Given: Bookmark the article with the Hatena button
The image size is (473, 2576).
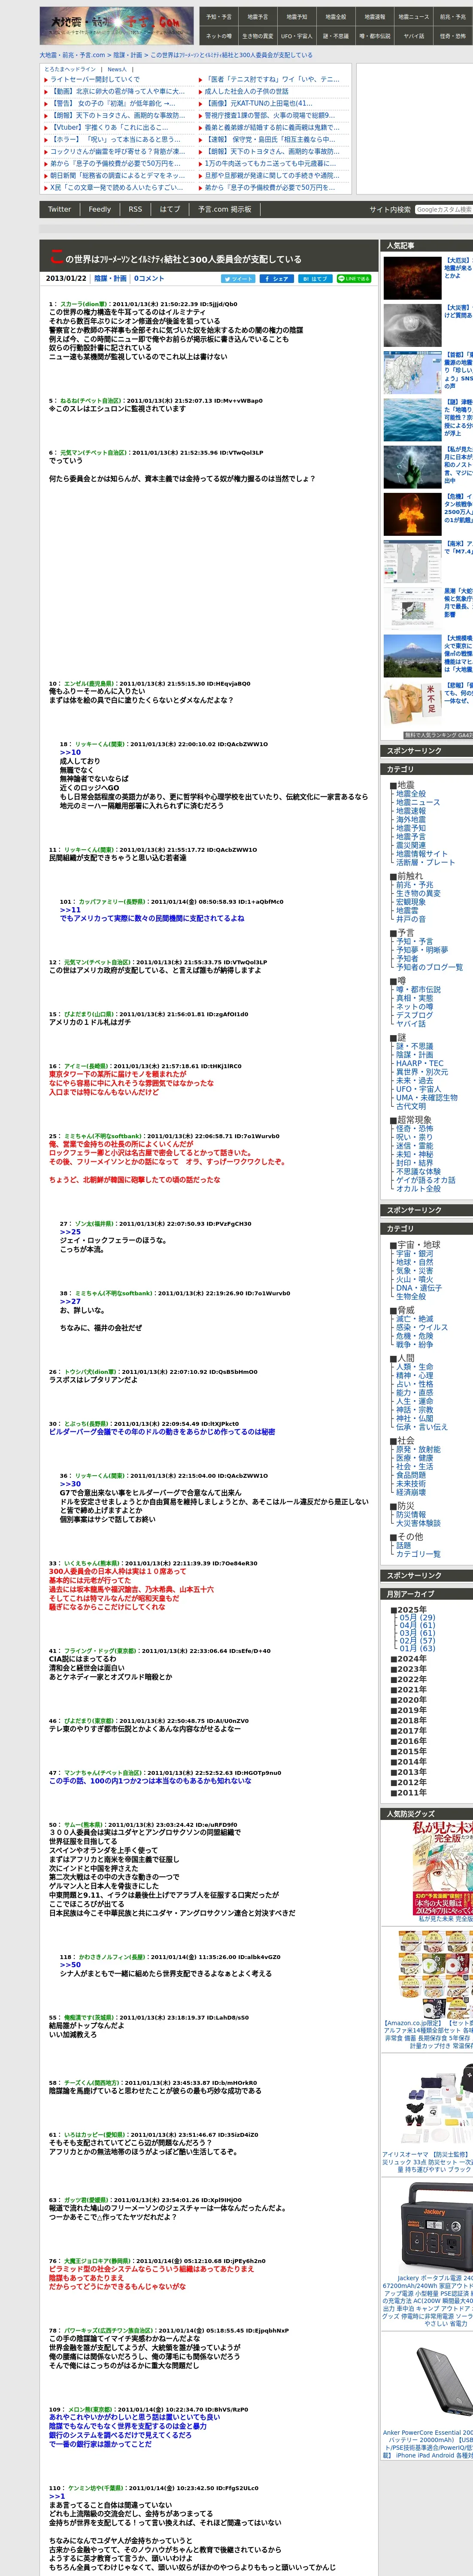Looking at the screenshot, I should point(314,278).
